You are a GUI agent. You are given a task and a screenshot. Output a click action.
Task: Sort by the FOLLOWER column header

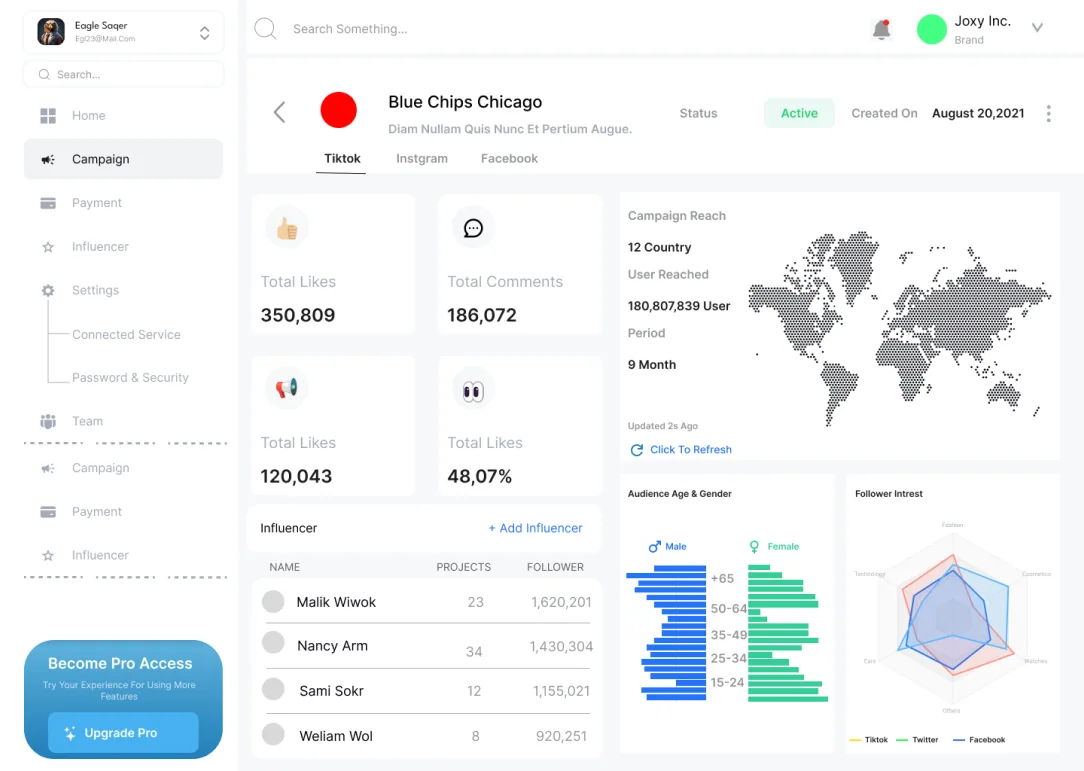point(555,567)
